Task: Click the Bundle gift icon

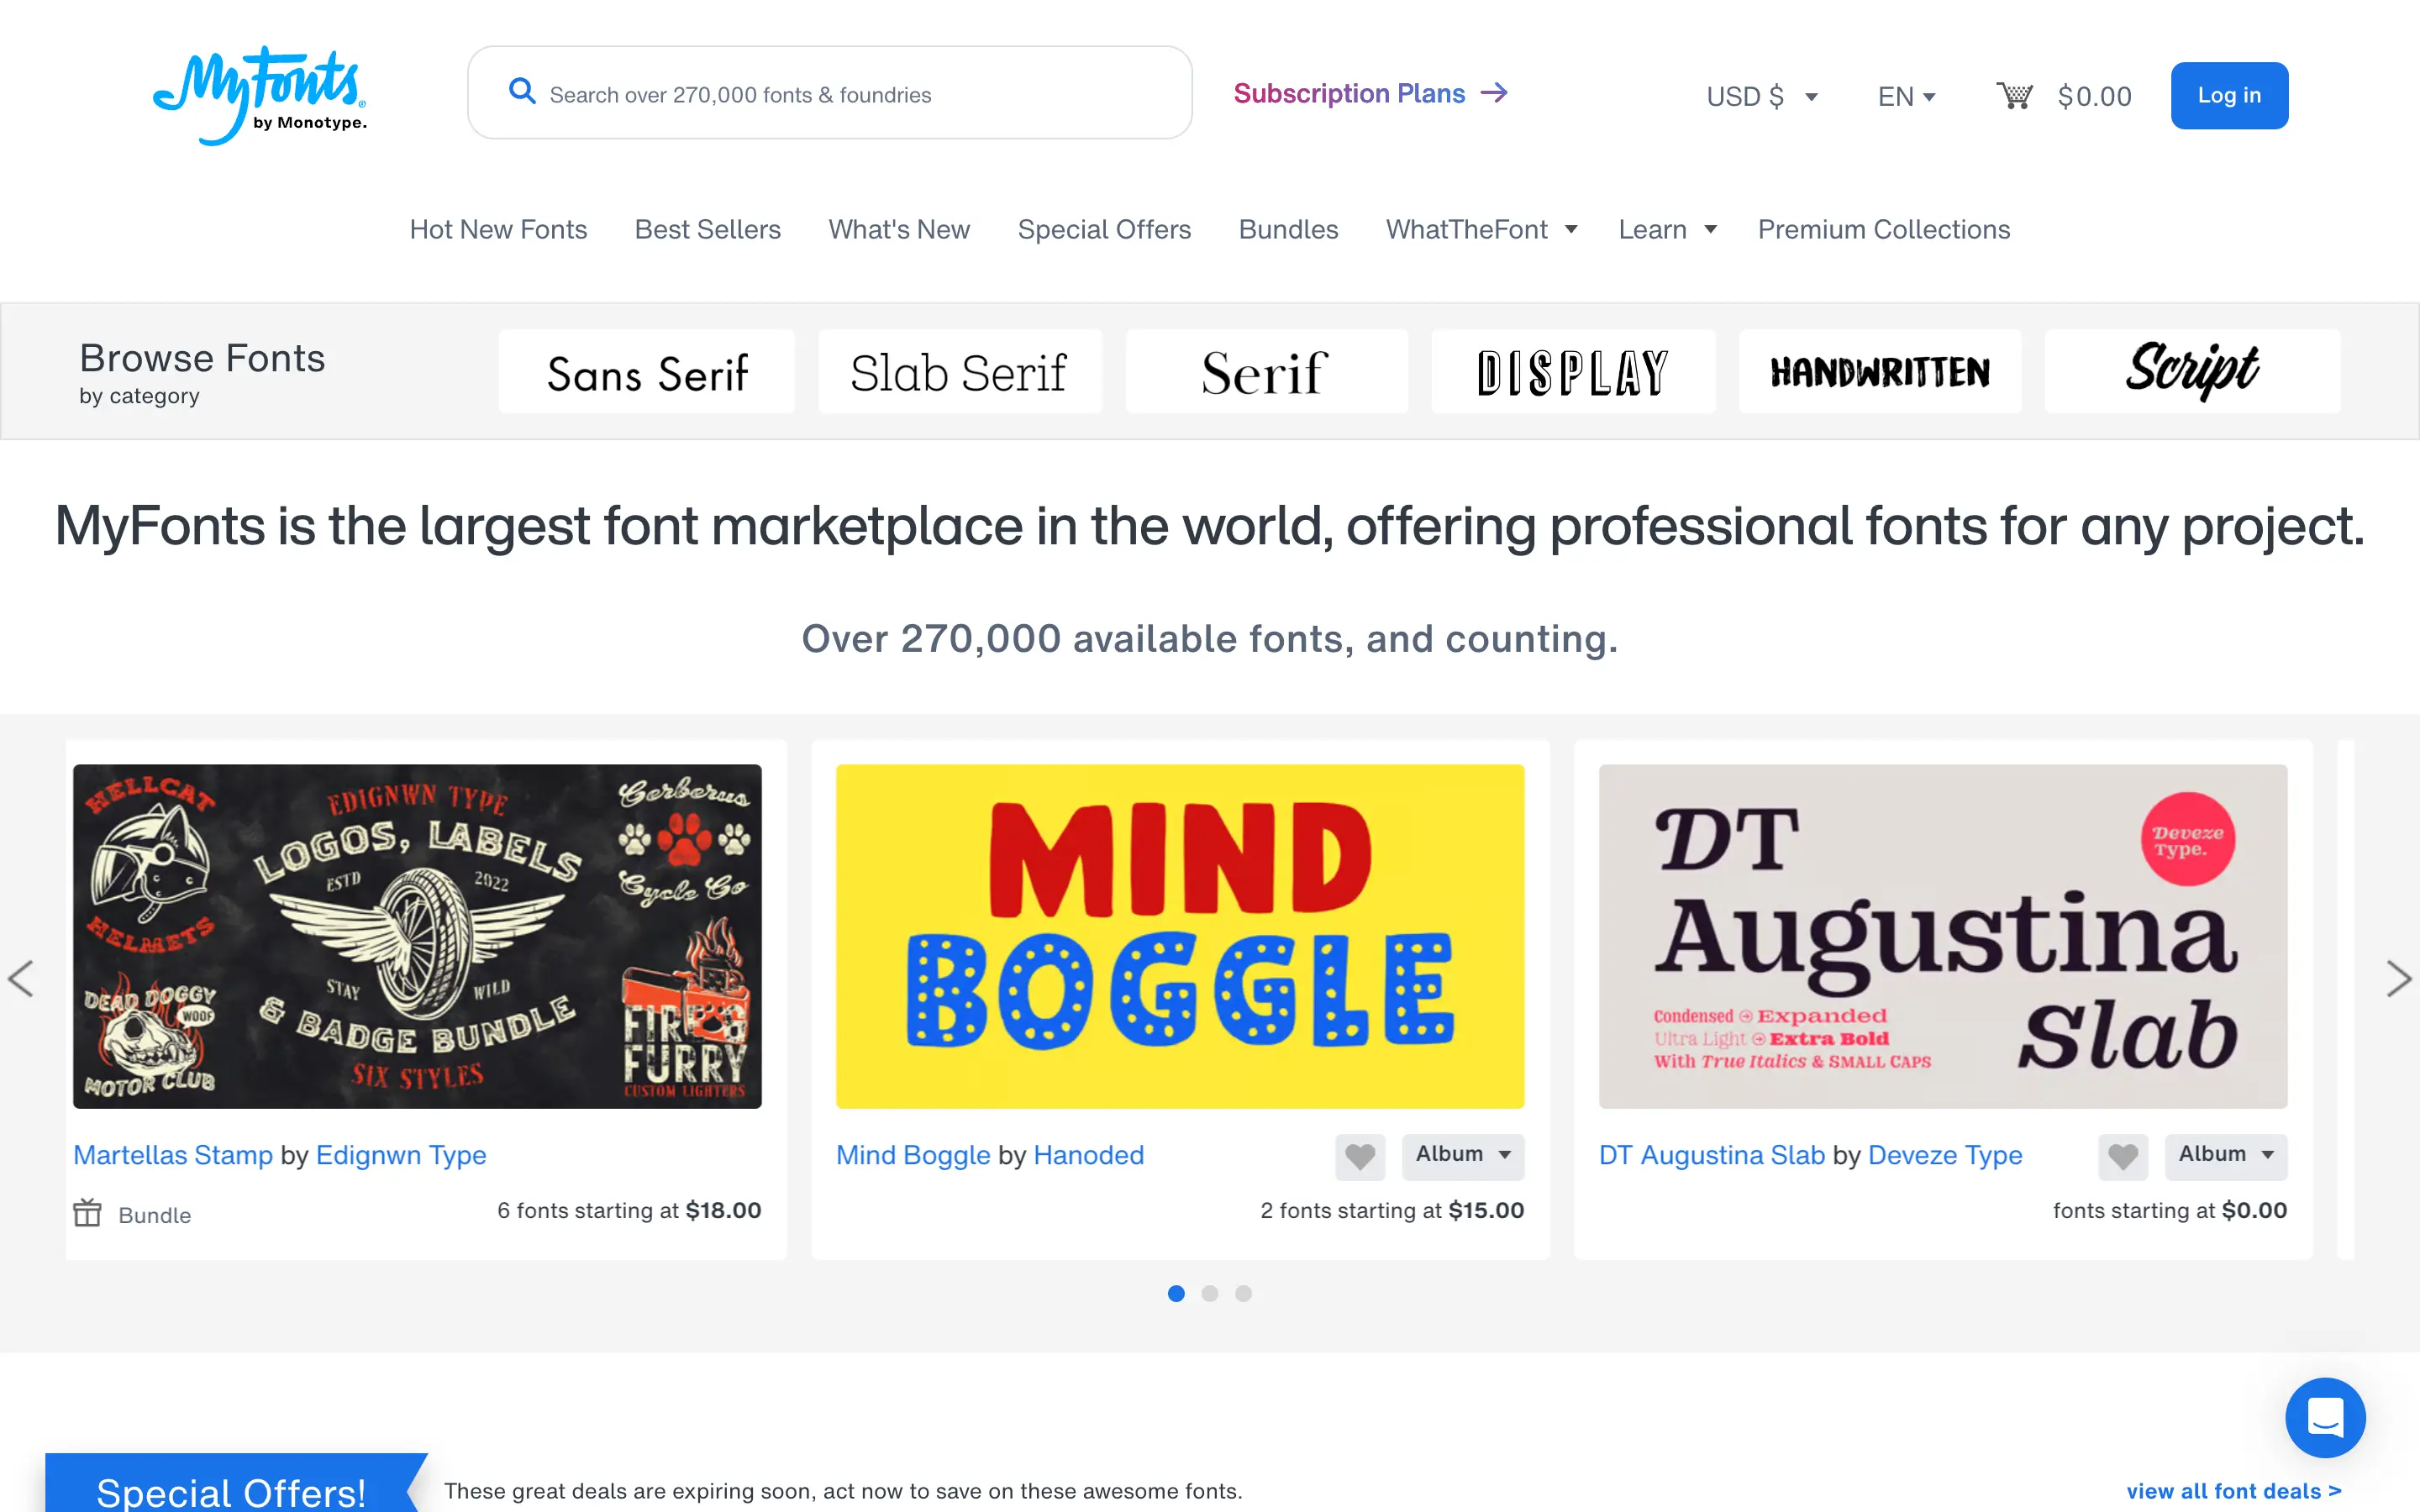Action: 88,1213
